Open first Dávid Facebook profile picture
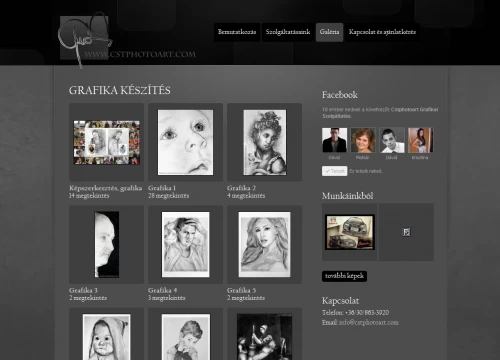The image size is (500, 360). 334,140
